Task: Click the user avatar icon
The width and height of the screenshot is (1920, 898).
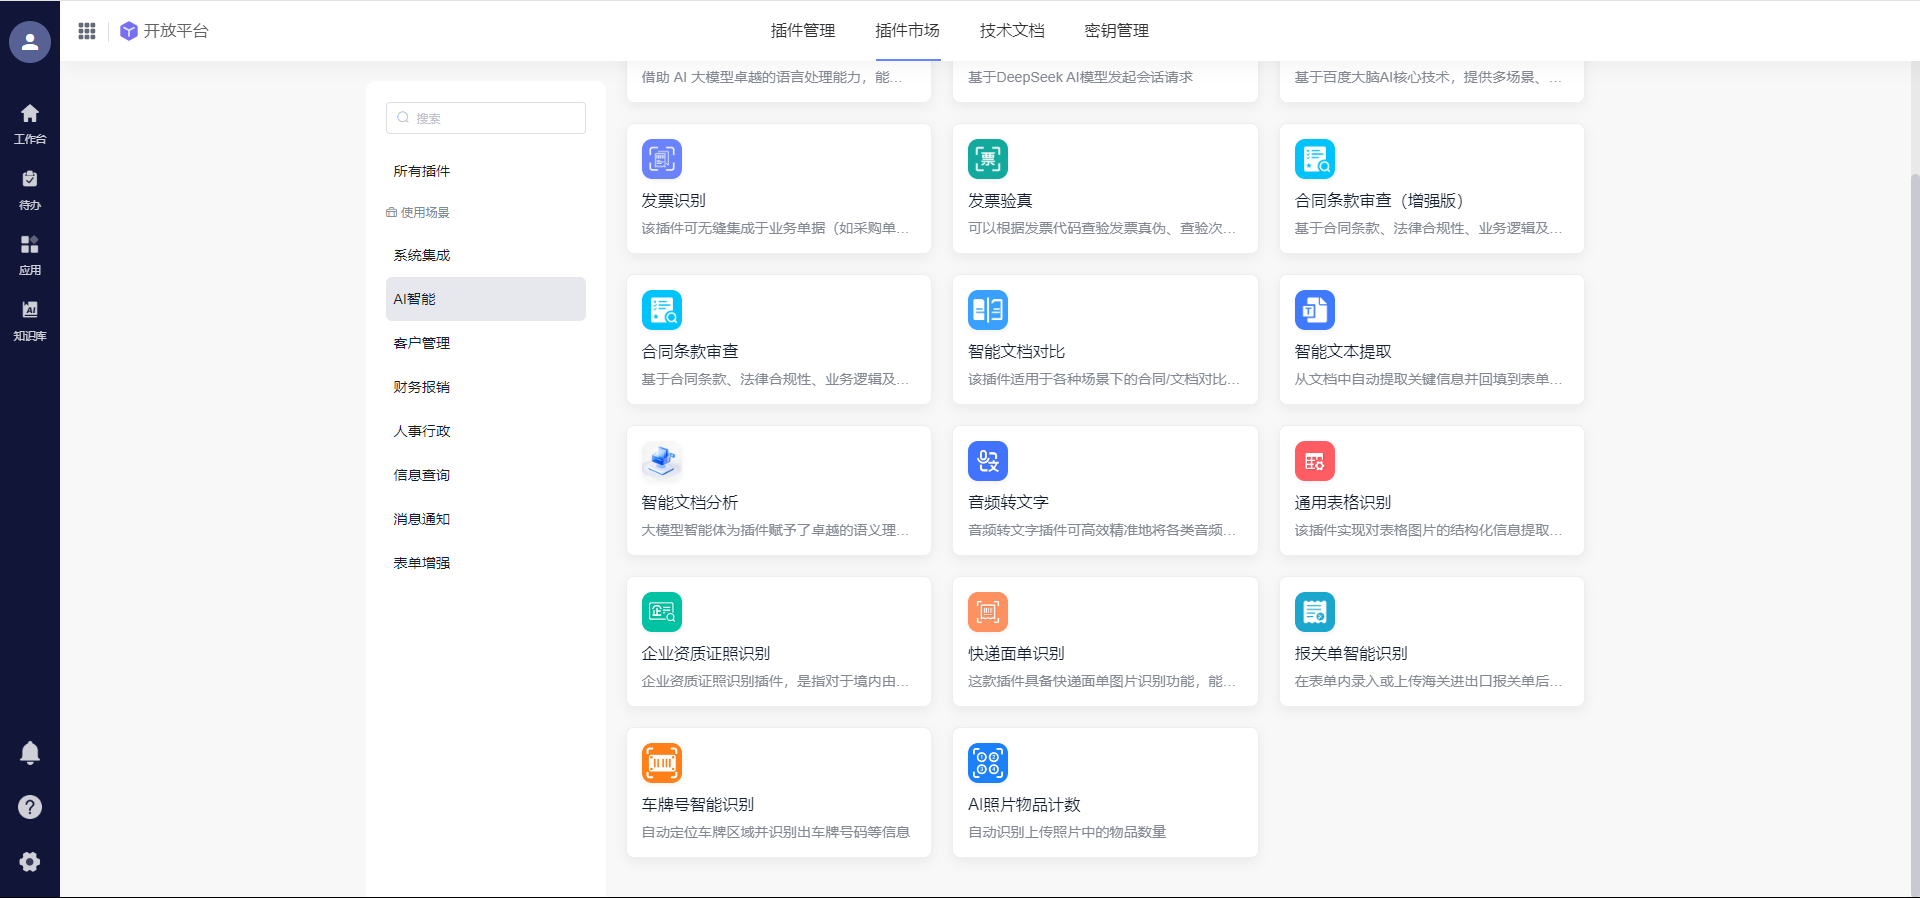Action: tap(30, 42)
